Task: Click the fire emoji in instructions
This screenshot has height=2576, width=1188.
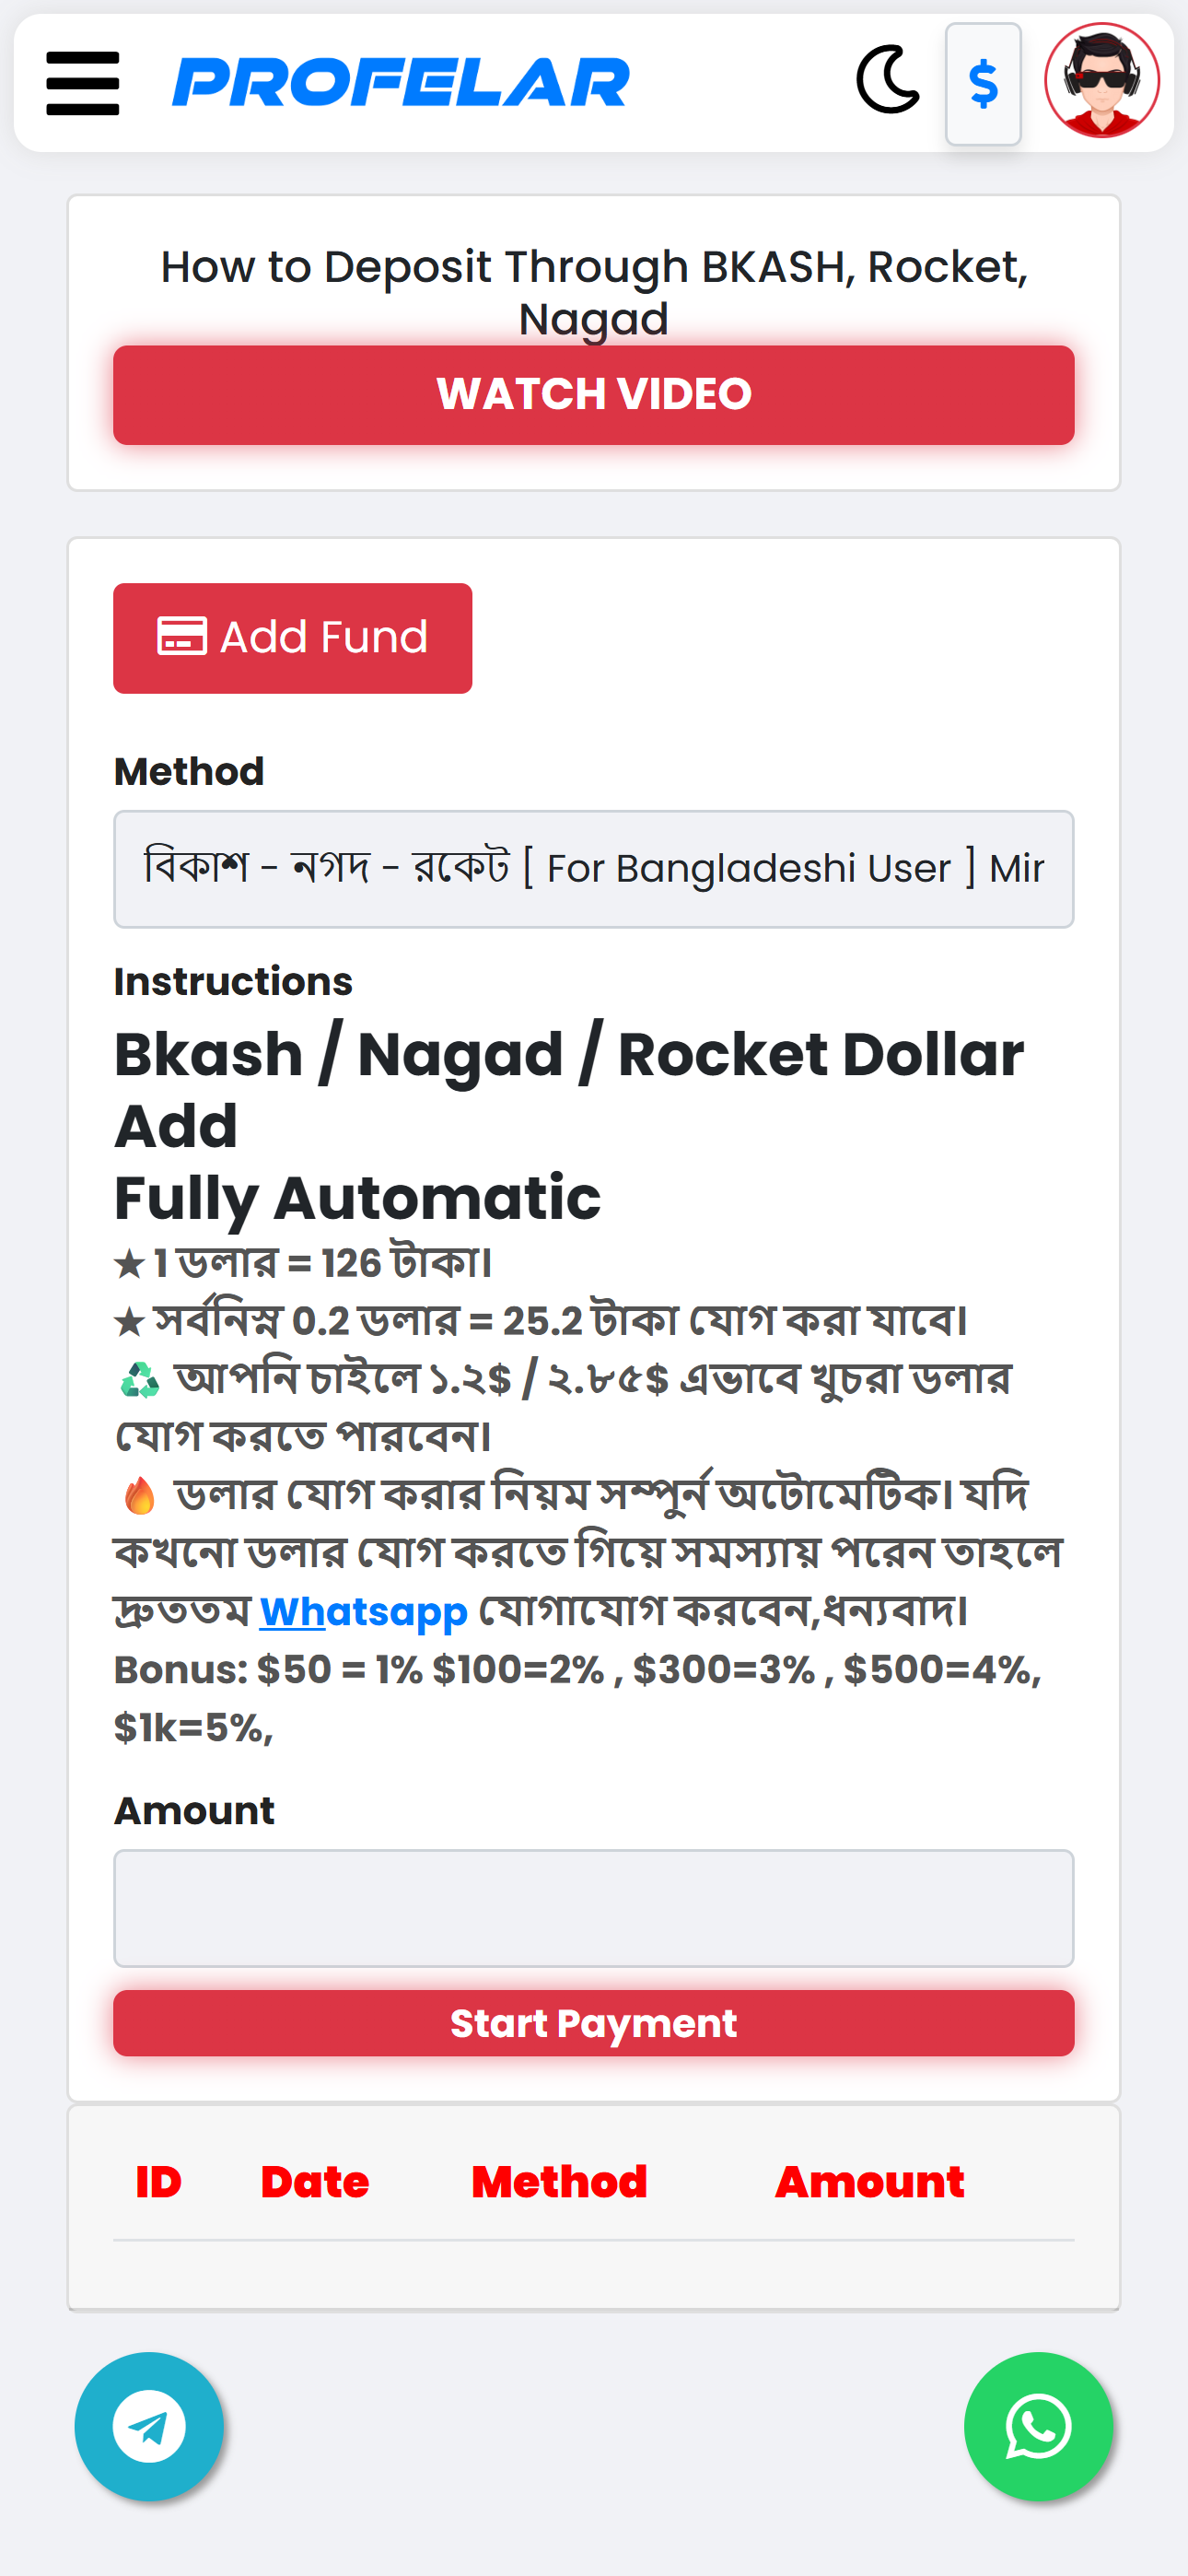Action: [140, 1495]
